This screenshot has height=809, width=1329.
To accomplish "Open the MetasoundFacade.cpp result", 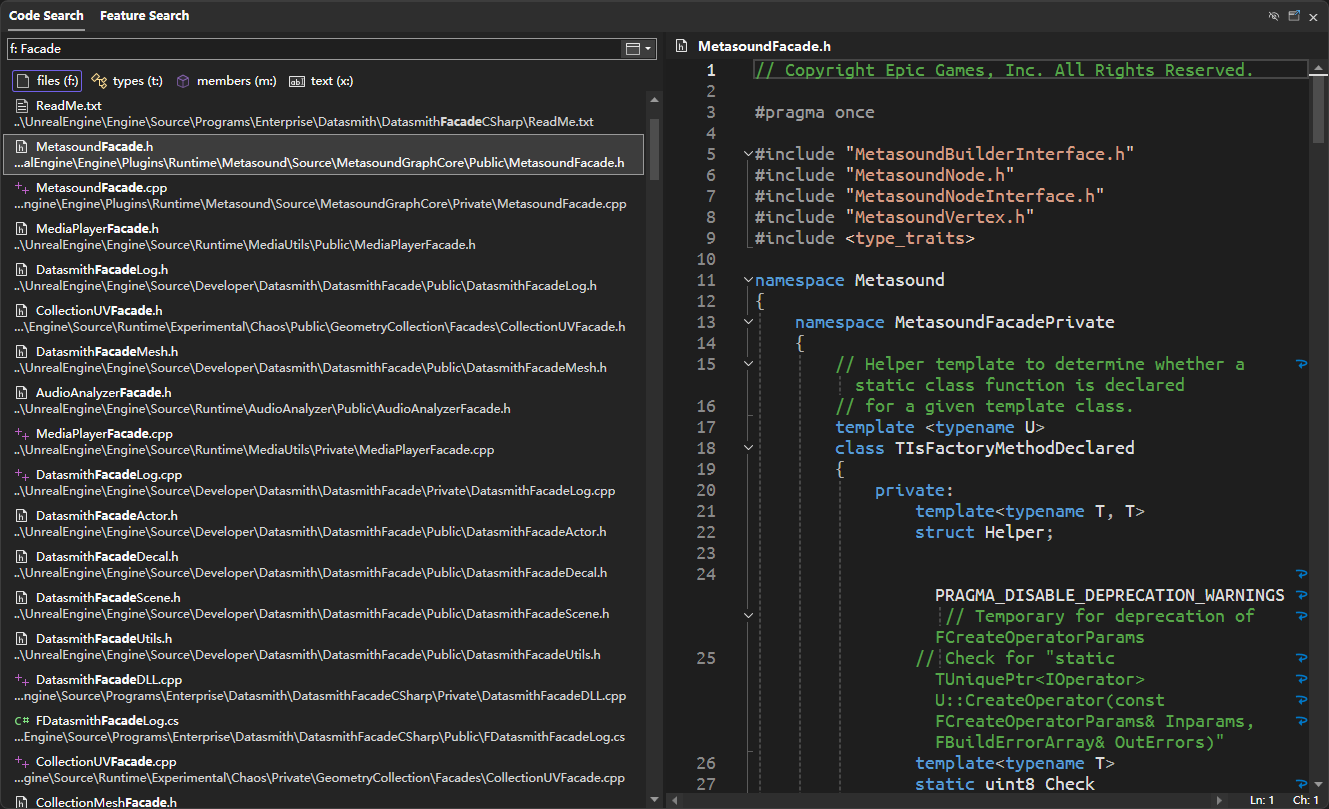I will click(x=100, y=187).
